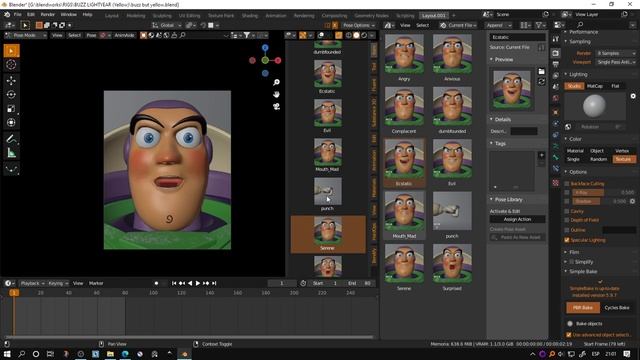Open lighting settings gear icon
Image resolution: width=640 pixels, height=360 pixels.
(633, 96)
